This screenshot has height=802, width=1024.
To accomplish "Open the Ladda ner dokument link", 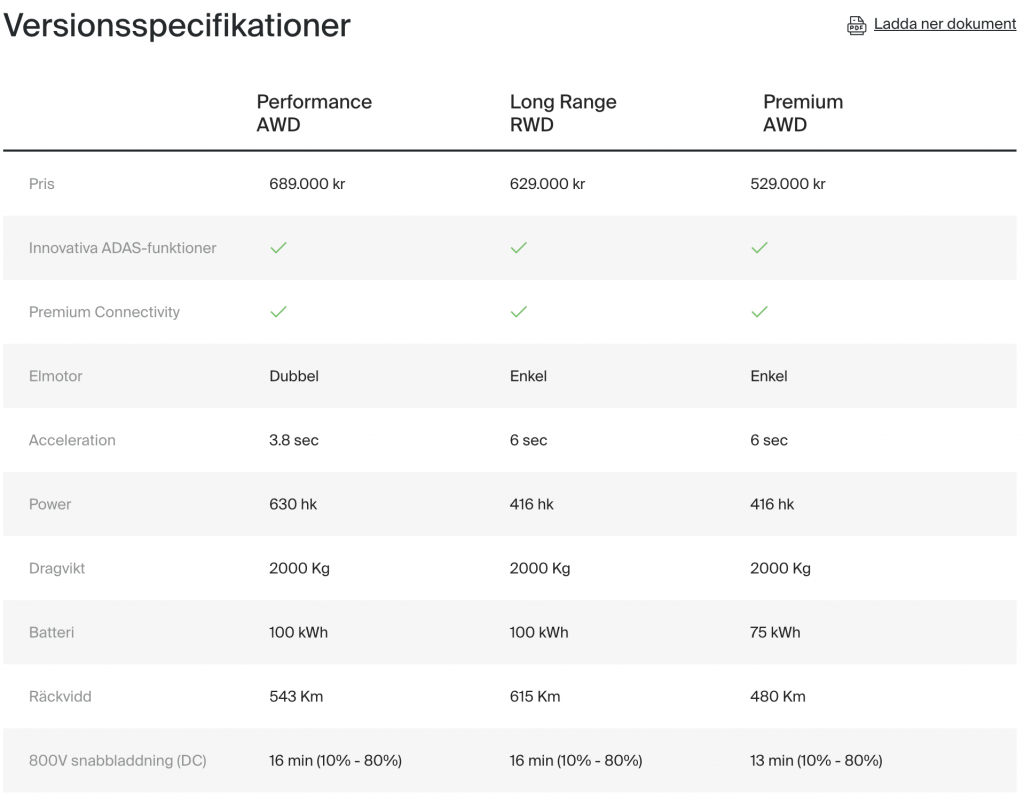I will pos(944,24).
